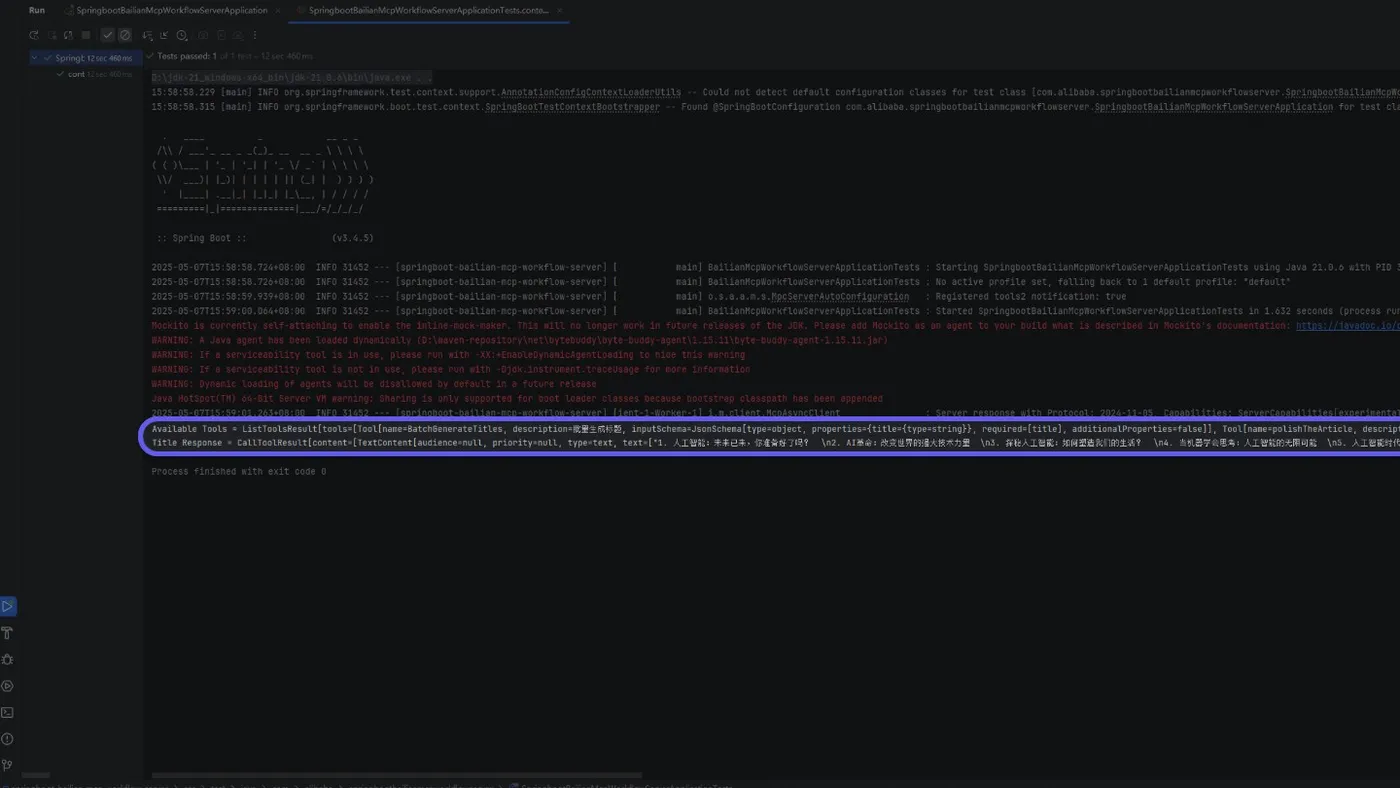Open the Git version control tool window
The image size is (1400, 788).
point(8,765)
